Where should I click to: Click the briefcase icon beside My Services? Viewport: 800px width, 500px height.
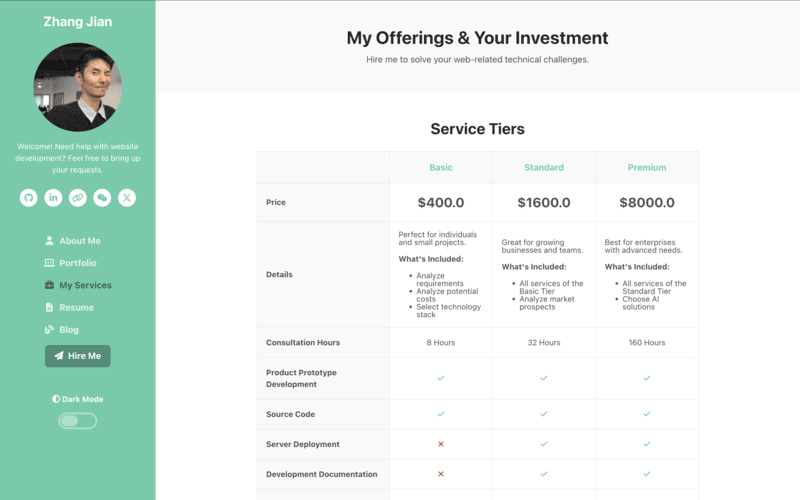pyautogui.click(x=50, y=285)
